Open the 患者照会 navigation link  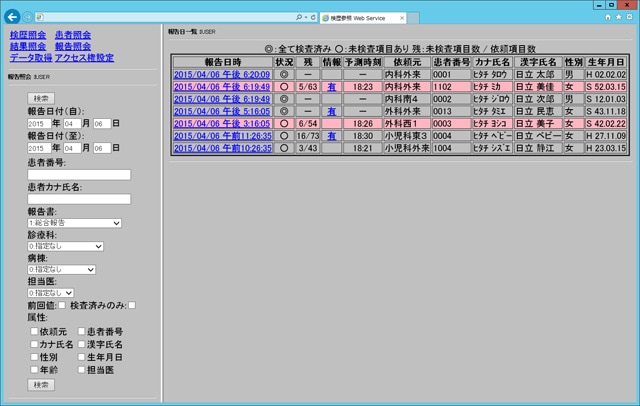pos(75,35)
